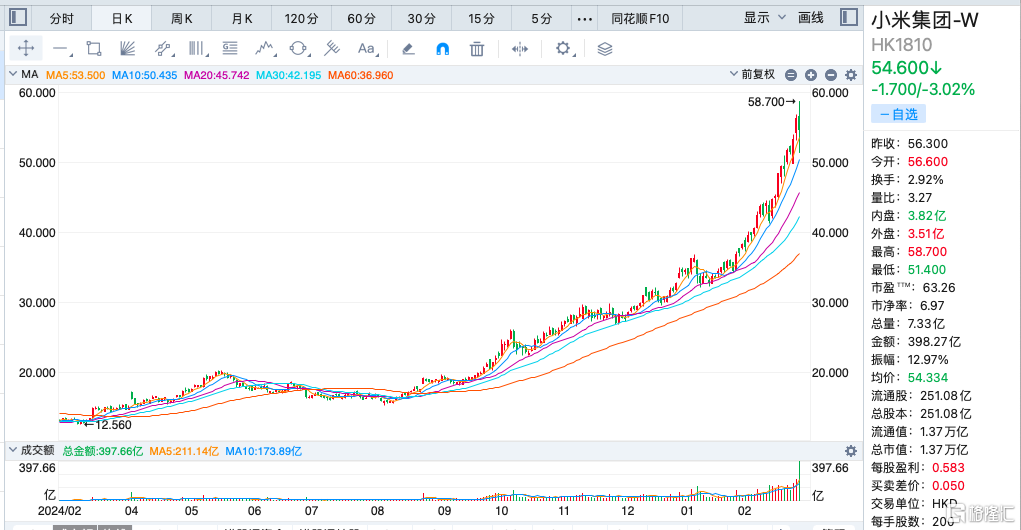The image size is (1021, 530).
Task: Select the fan lines drawing tool
Action: tap(128, 49)
